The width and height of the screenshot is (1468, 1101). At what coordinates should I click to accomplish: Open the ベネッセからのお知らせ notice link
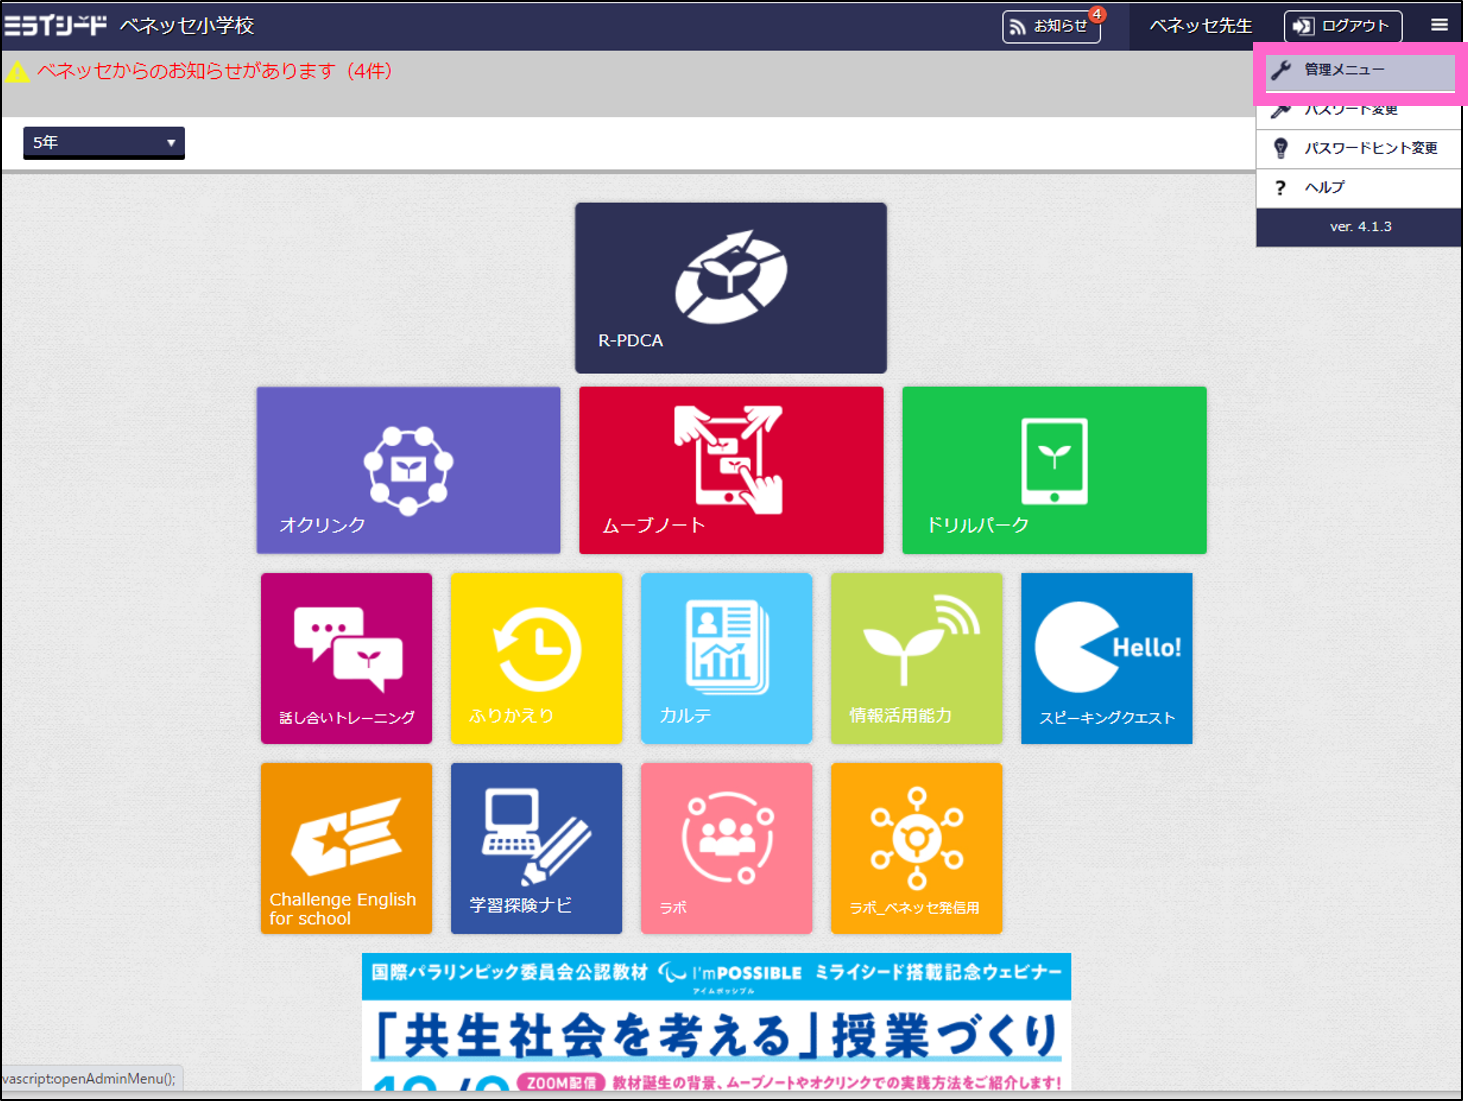click(x=214, y=71)
